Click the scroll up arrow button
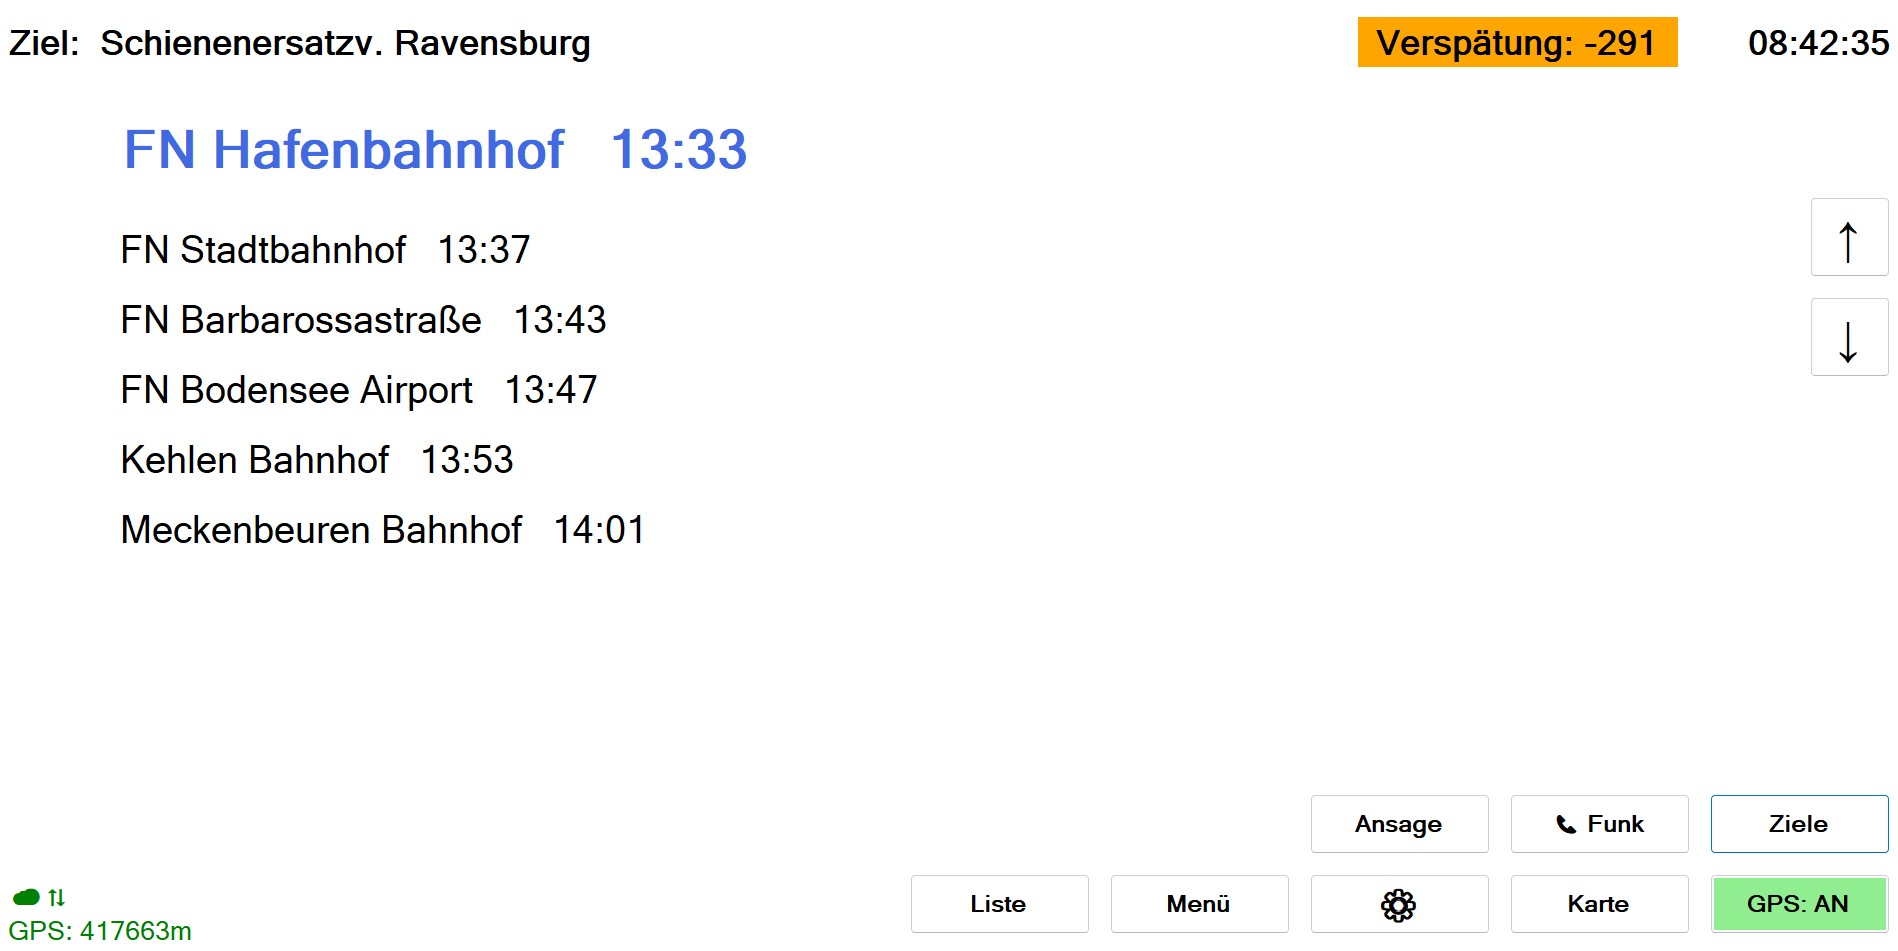Viewport: 1898px width, 951px height. (1848, 238)
